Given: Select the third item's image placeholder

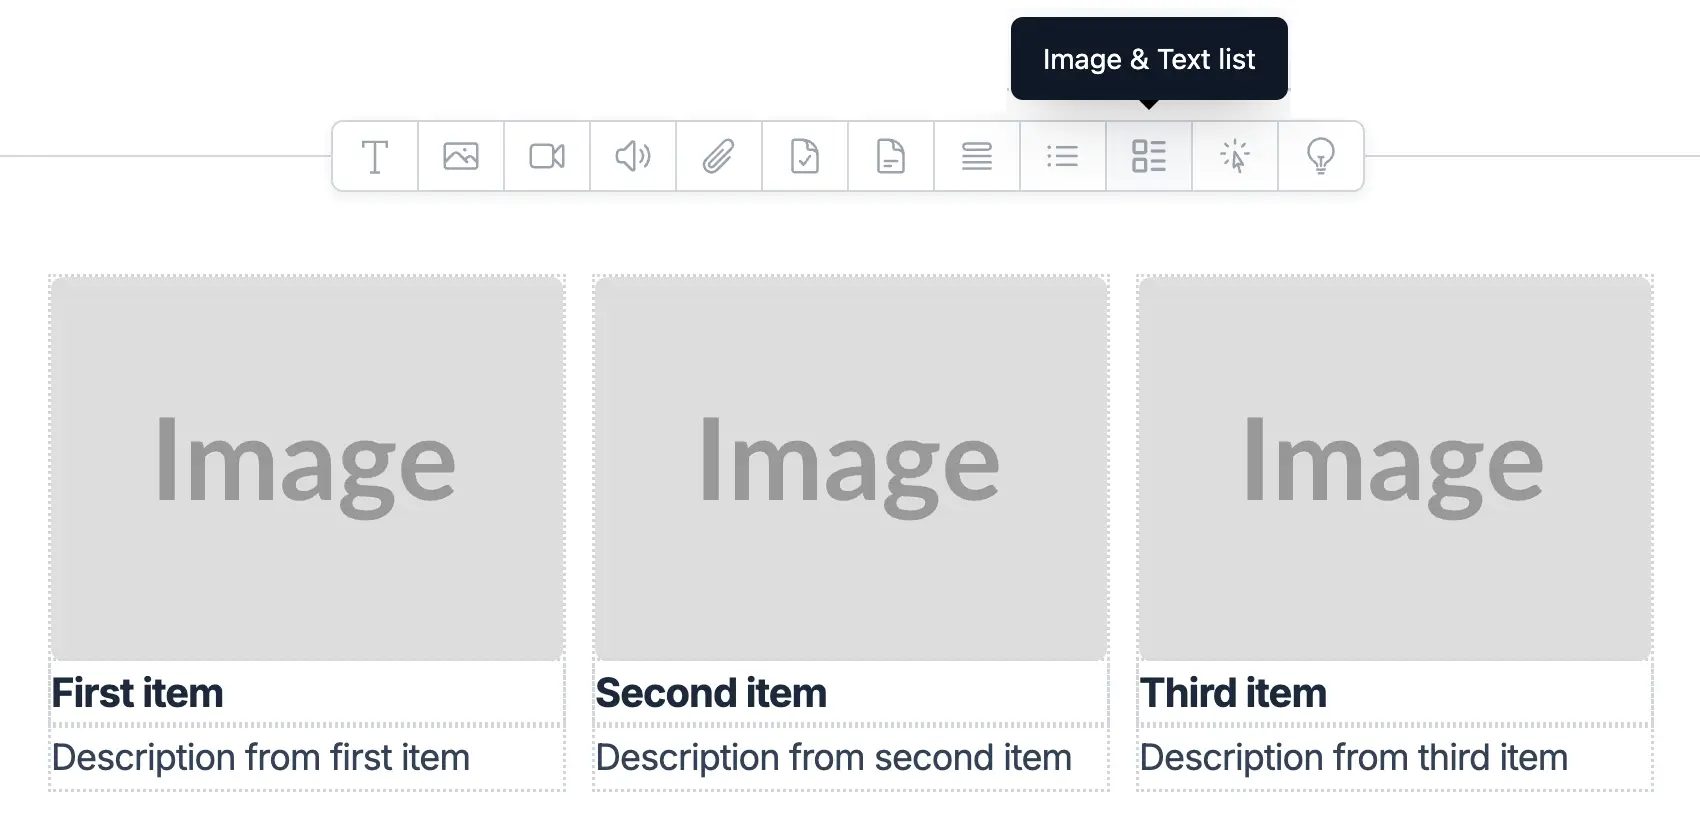Looking at the screenshot, I should 1395,460.
